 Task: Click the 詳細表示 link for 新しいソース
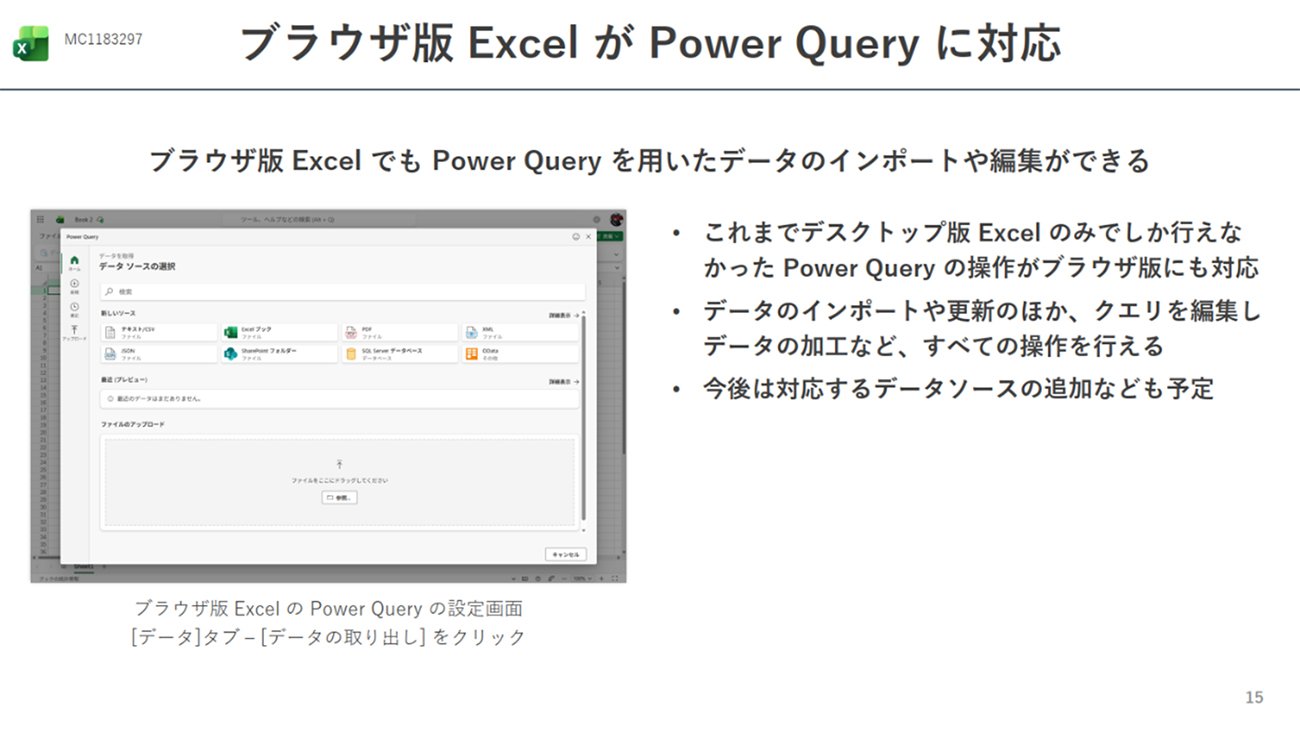tap(563, 315)
